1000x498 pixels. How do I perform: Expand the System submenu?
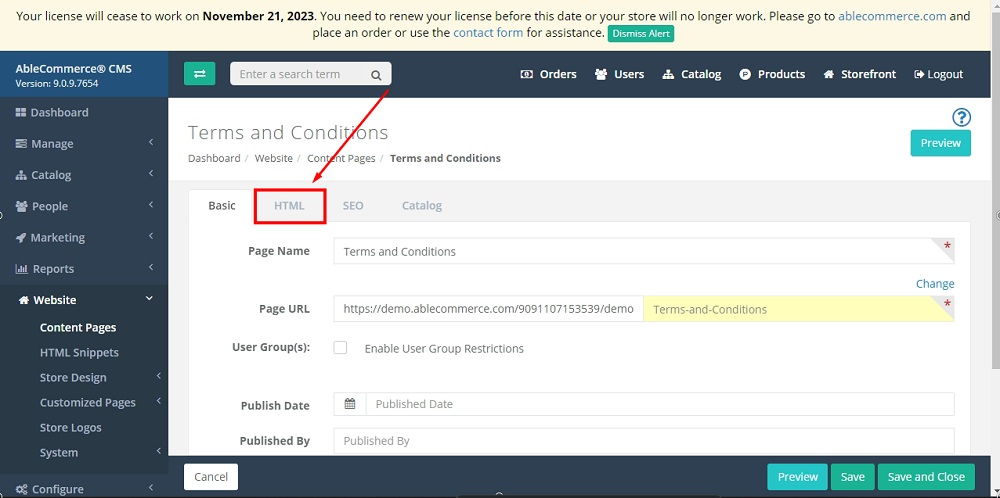pos(158,451)
